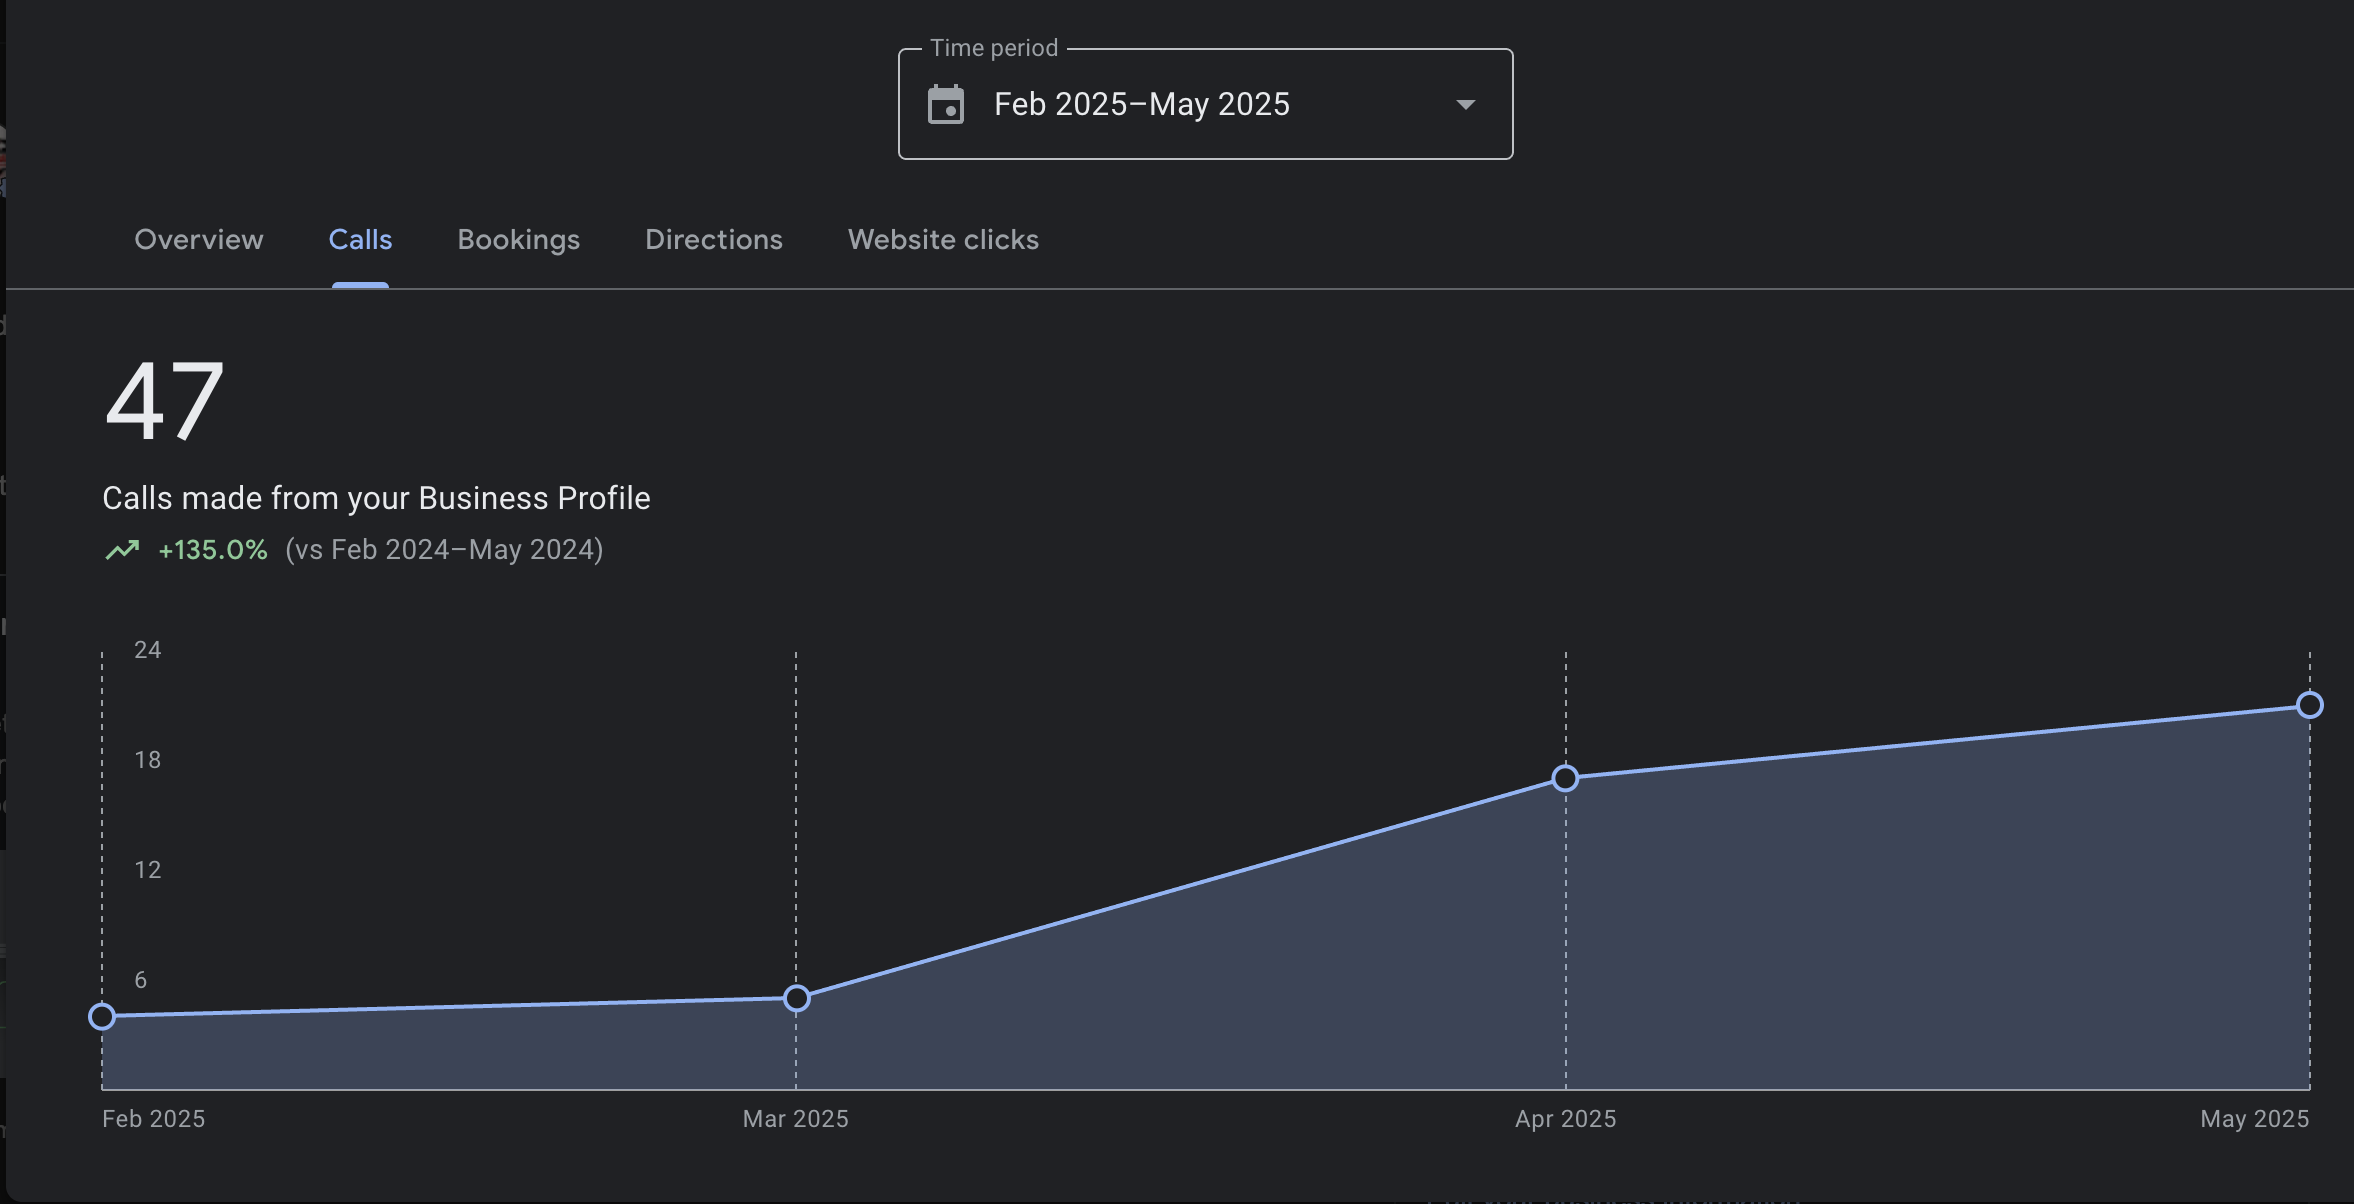
Task: Click the Feb 2025 axis label
Action: [153, 1119]
